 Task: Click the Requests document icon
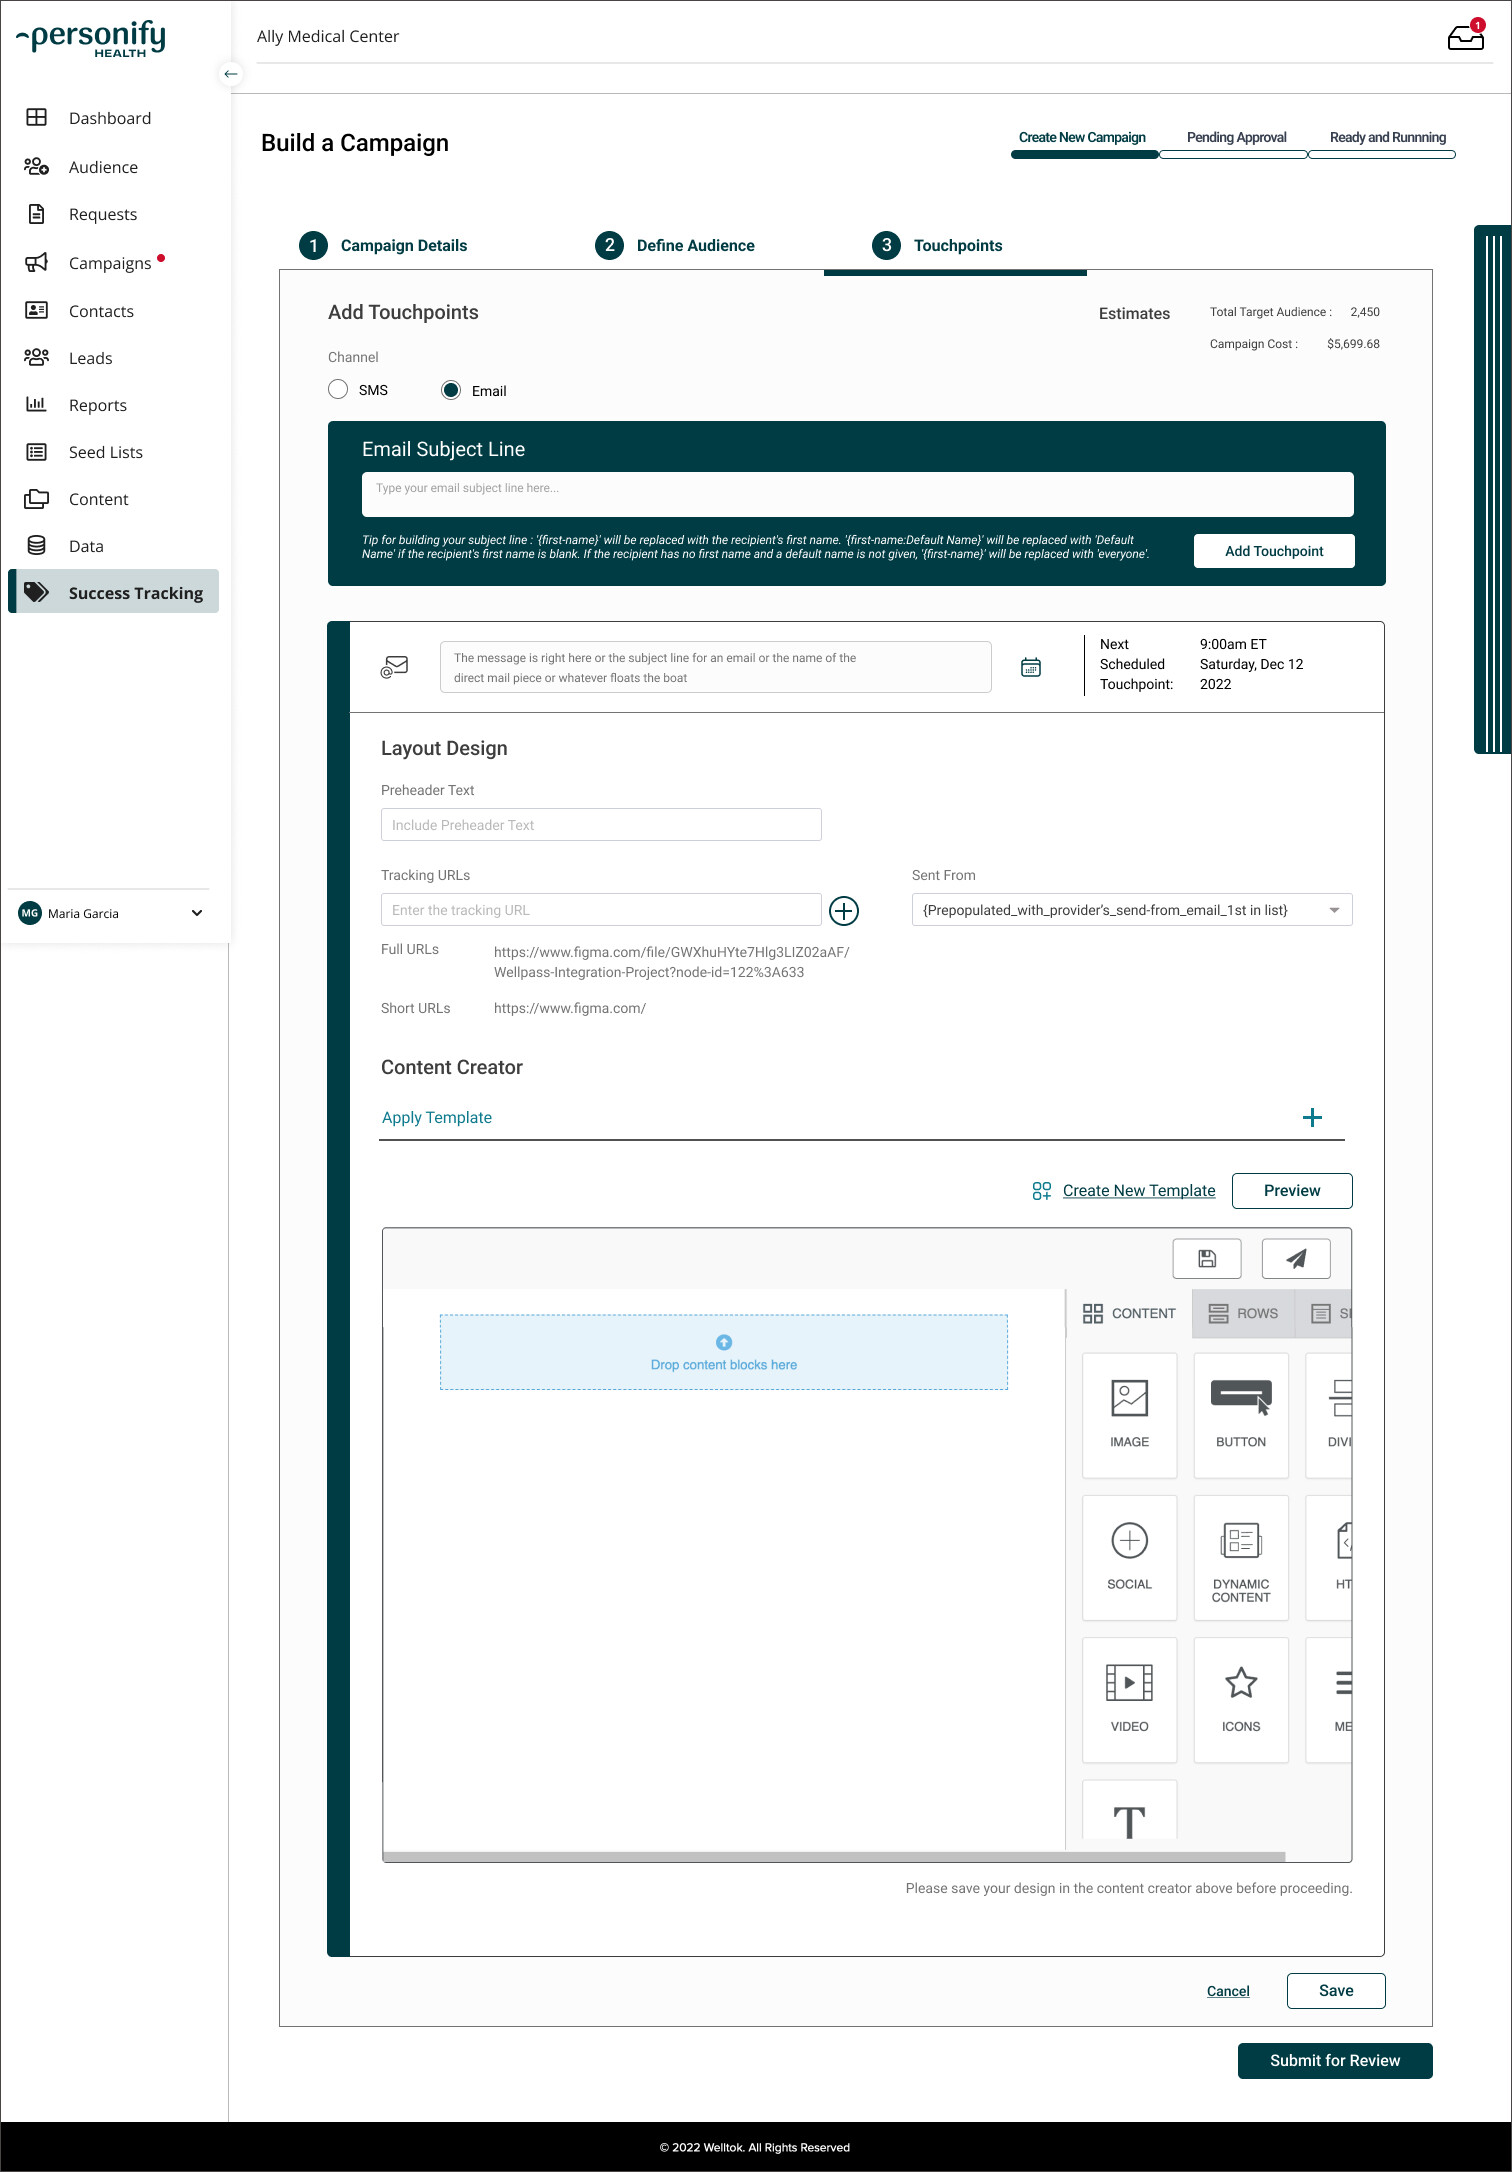[37, 213]
